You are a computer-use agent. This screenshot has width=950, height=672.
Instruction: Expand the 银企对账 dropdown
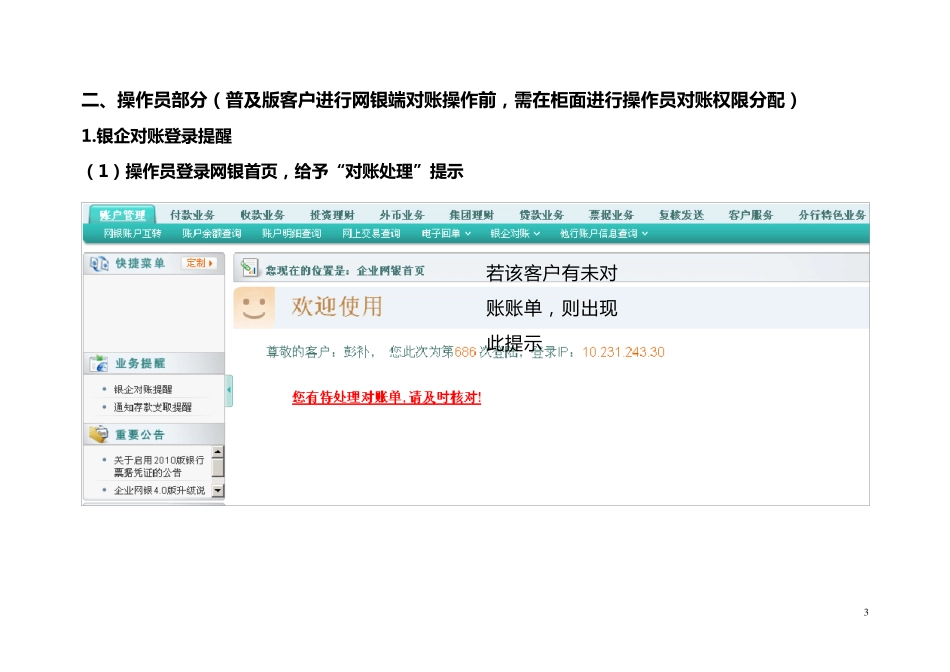click(x=515, y=233)
